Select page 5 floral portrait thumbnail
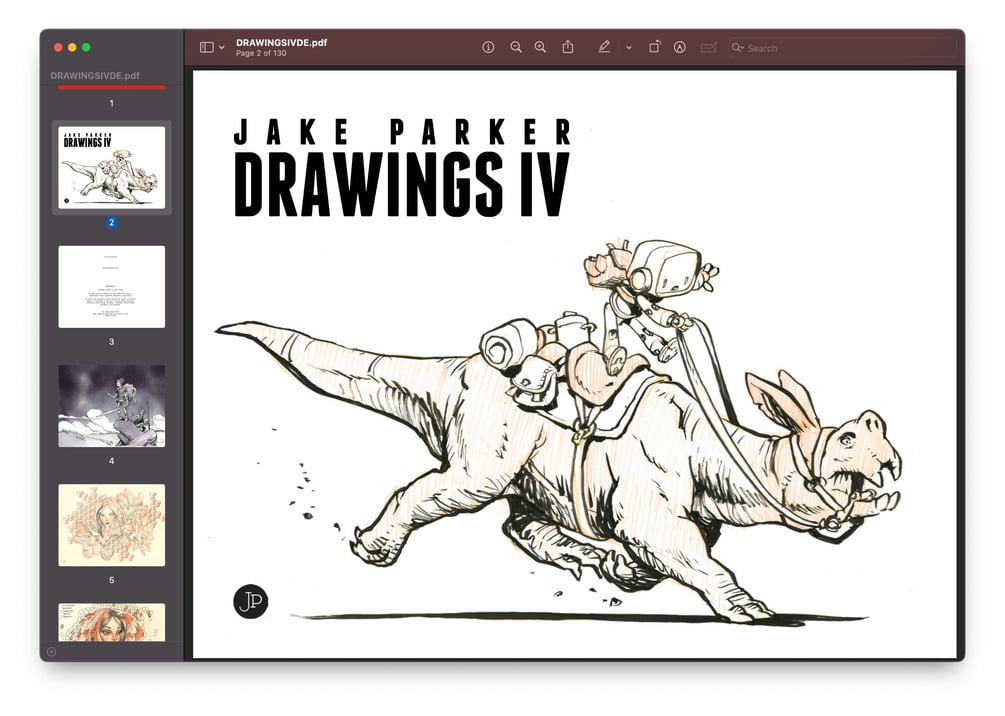The height and width of the screenshot is (716, 1005). pyautogui.click(x=112, y=525)
